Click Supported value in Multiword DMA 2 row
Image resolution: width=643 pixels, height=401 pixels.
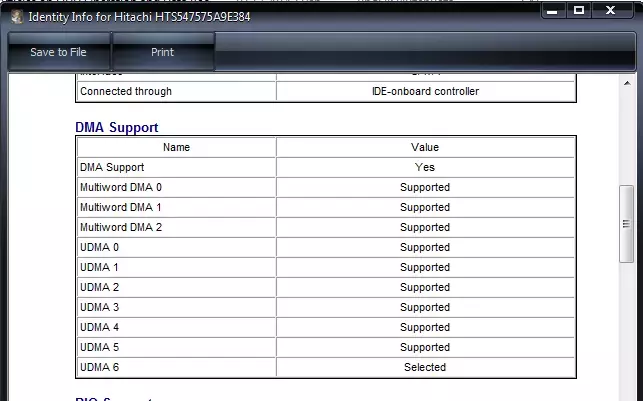point(425,227)
